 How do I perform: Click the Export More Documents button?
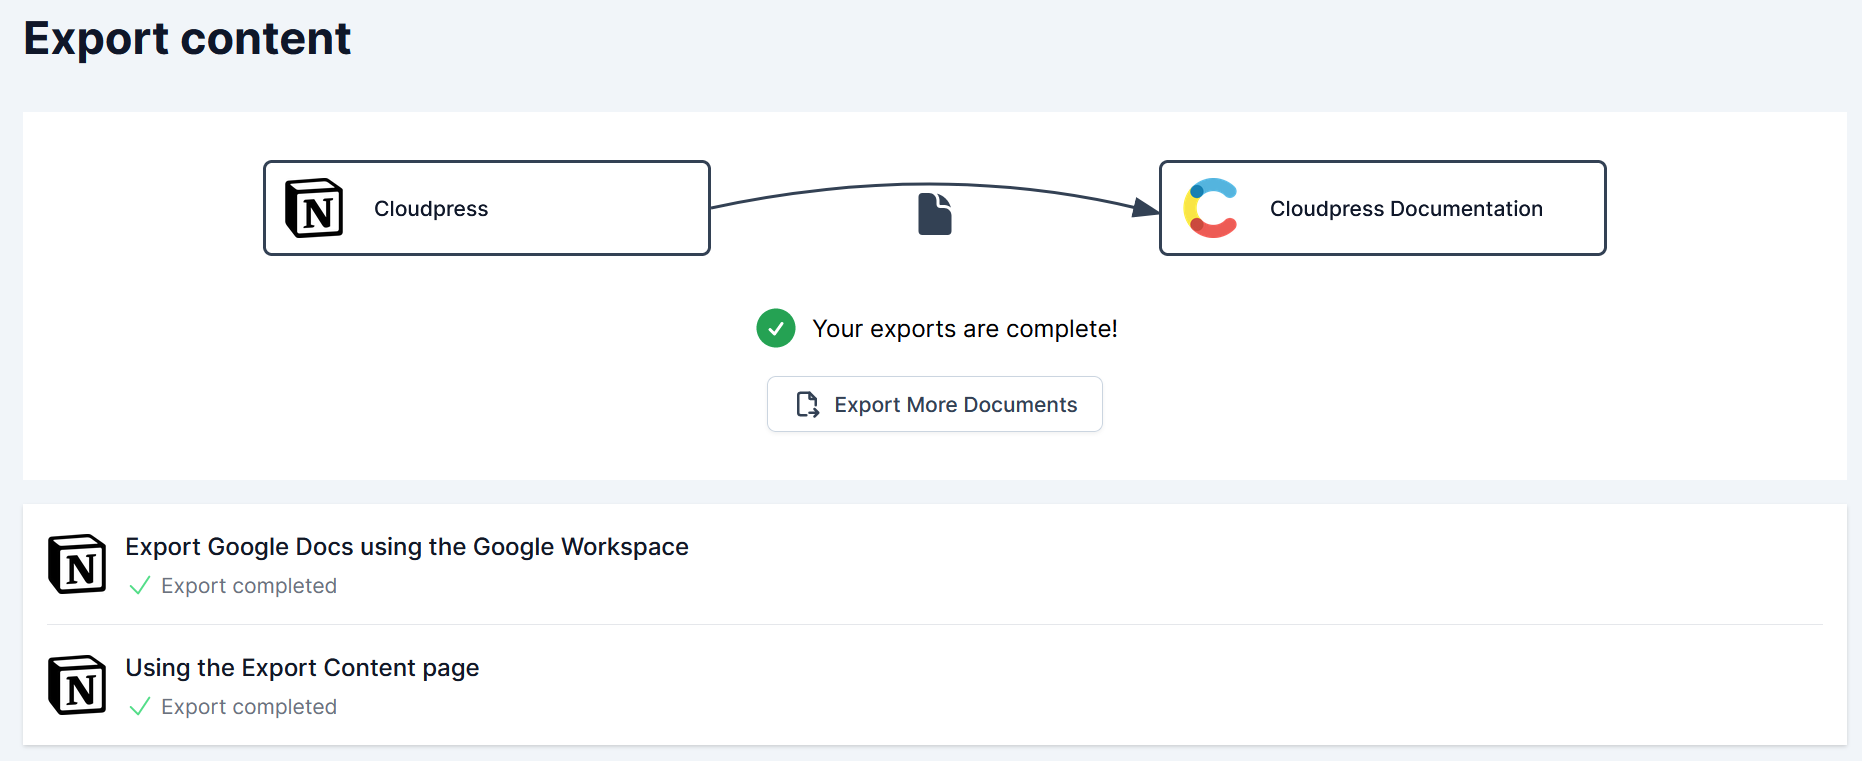935,404
